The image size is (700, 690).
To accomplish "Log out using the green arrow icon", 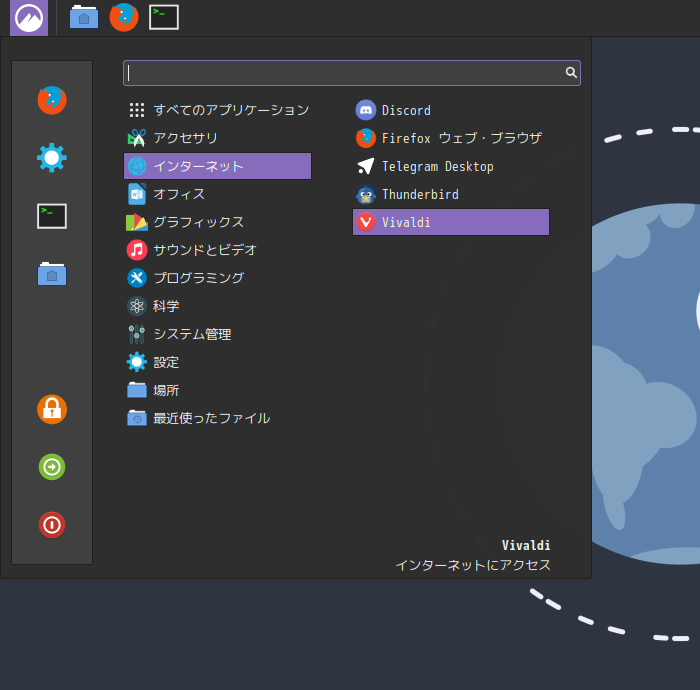I will click(x=52, y=467).
